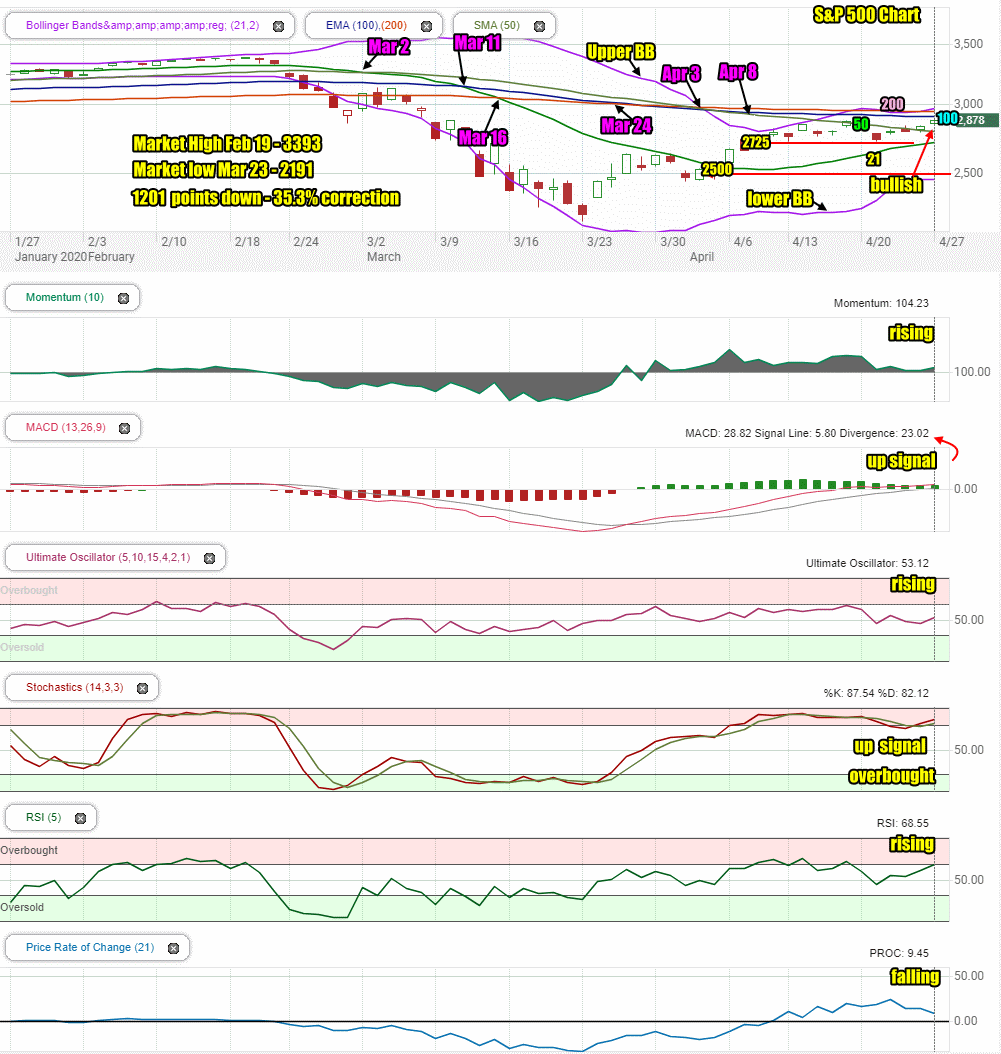Click the Price Rate of Change label
Image resolution: width=1001 pixels, height=1054 pixels.
[90, 947]
